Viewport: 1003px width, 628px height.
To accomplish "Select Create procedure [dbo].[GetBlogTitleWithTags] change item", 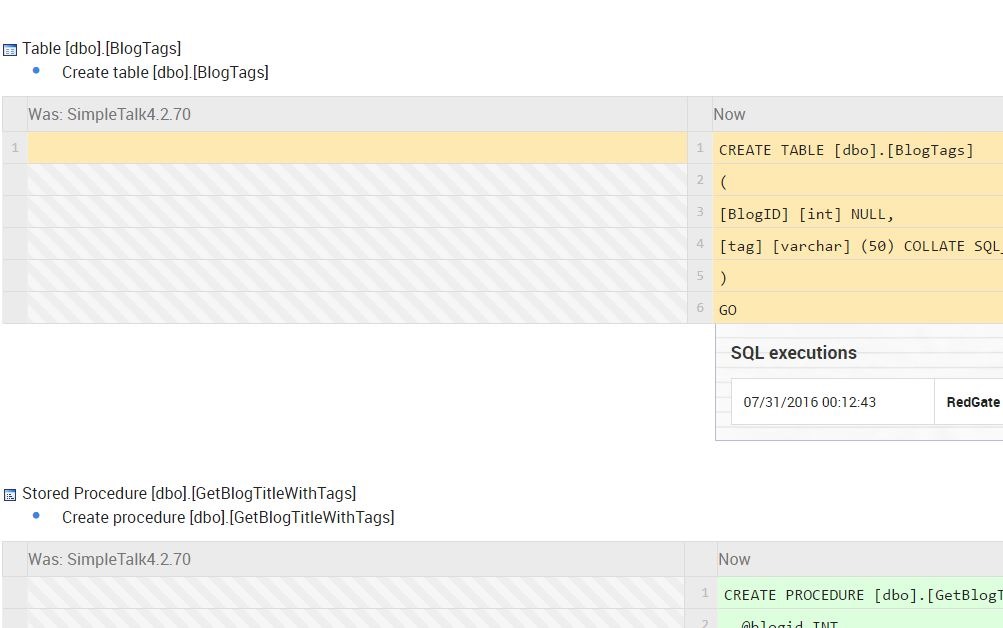I will pyautogui.click(x=228, y=517).
